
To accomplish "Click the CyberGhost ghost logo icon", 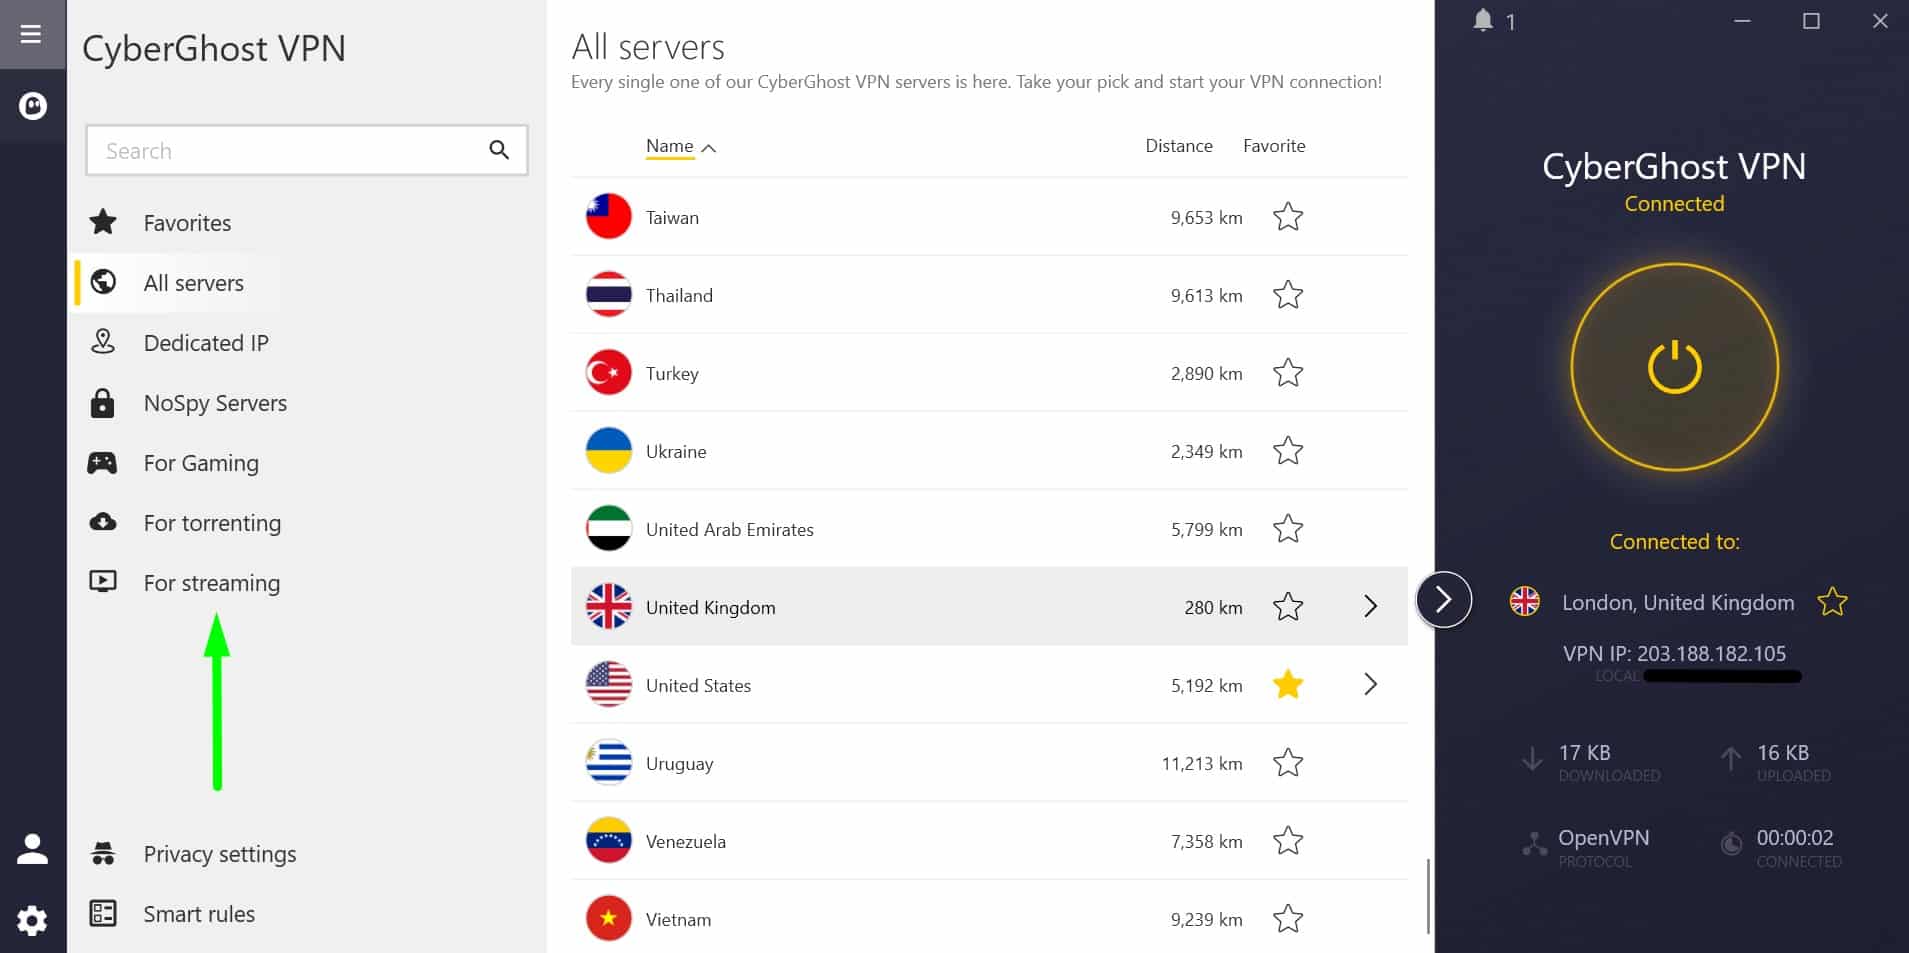I will click(33, 105).
